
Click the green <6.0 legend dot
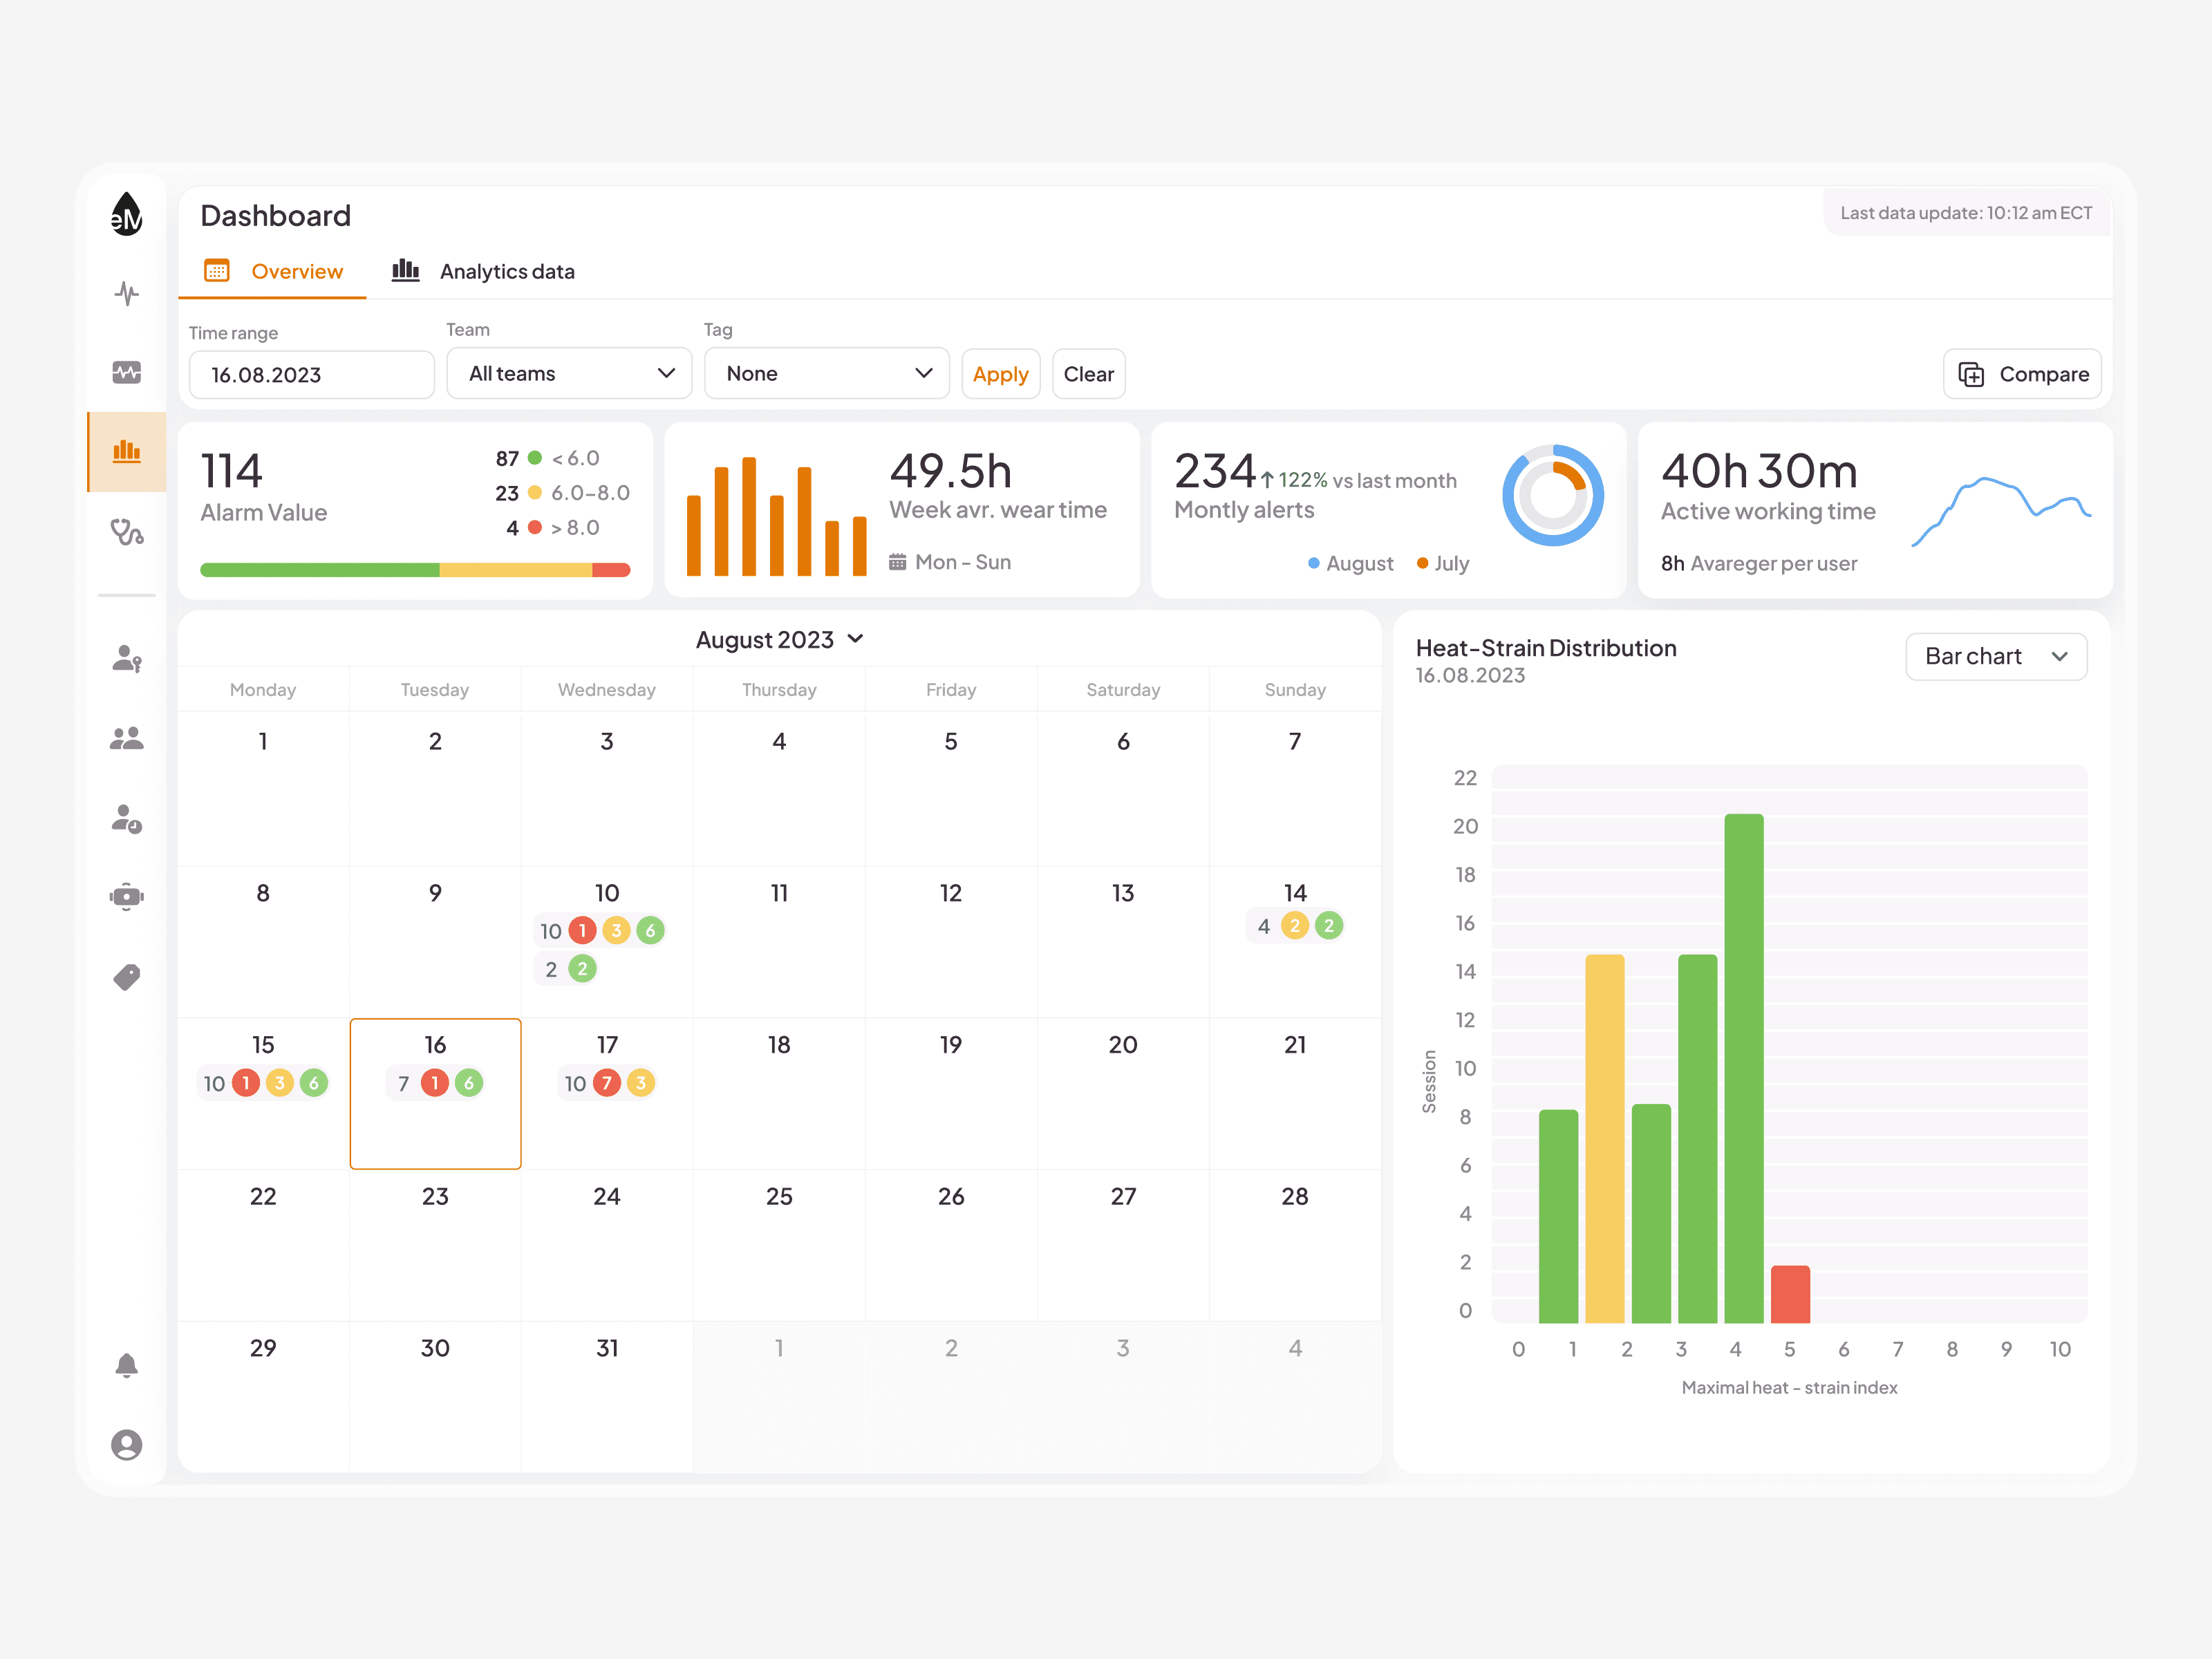click(535, 458)
